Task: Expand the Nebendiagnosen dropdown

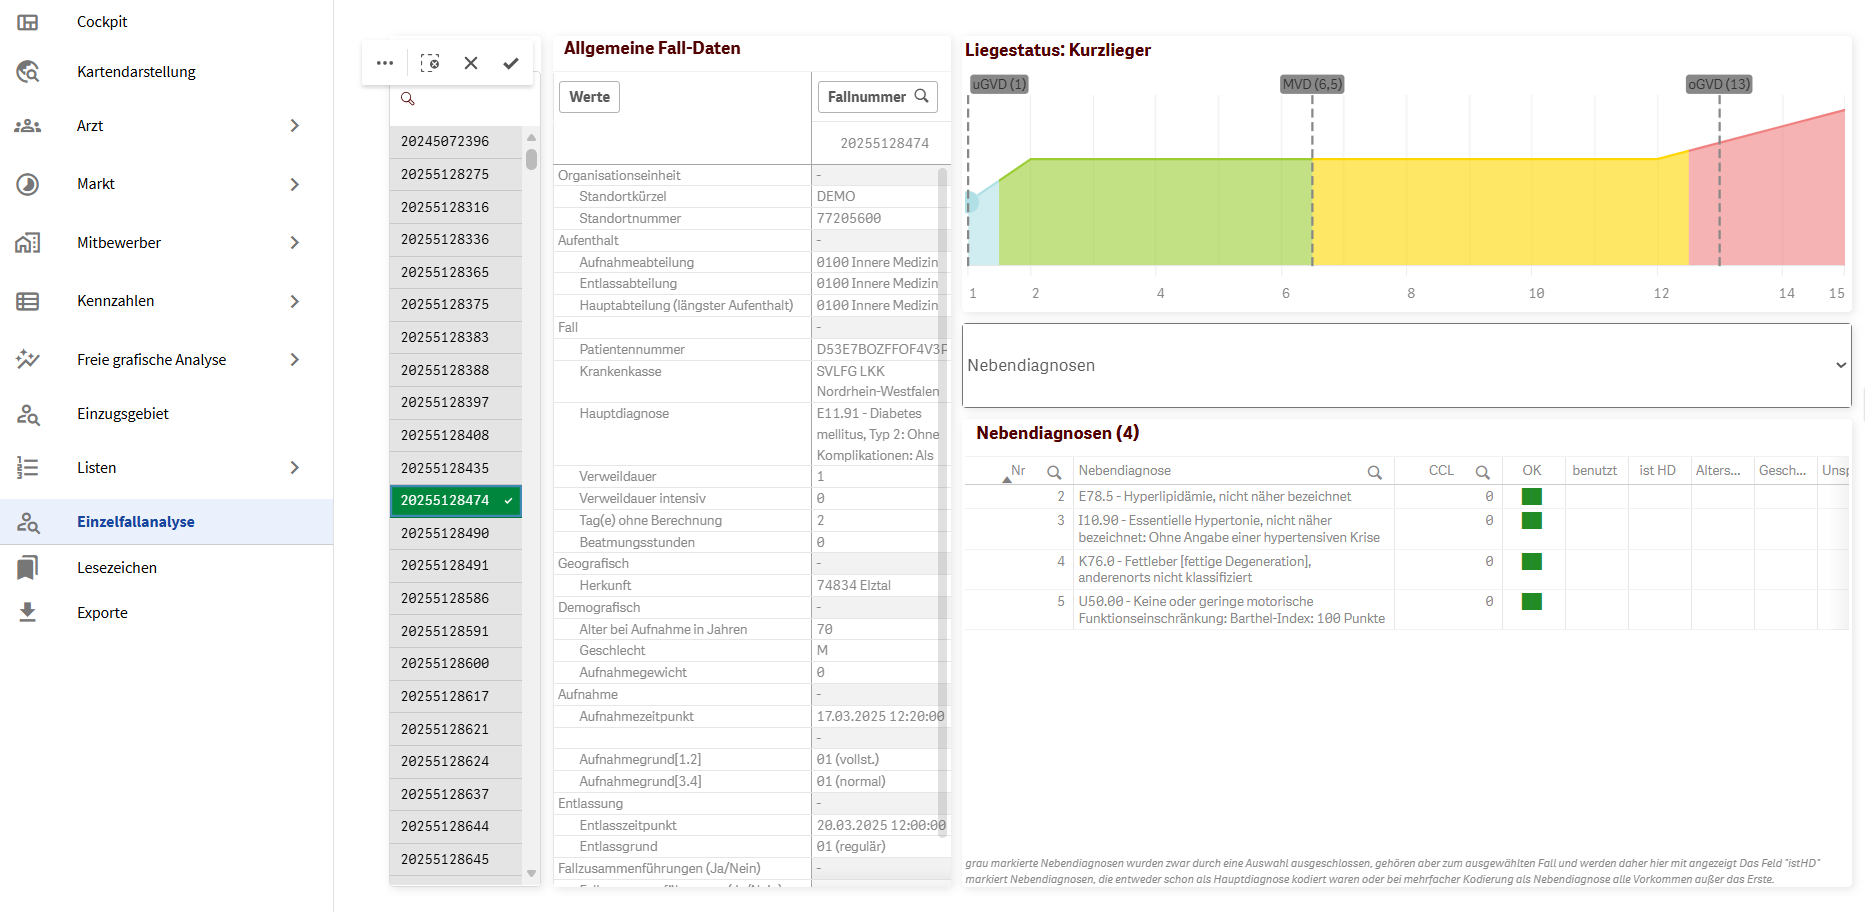Action: click(1407, 365)
